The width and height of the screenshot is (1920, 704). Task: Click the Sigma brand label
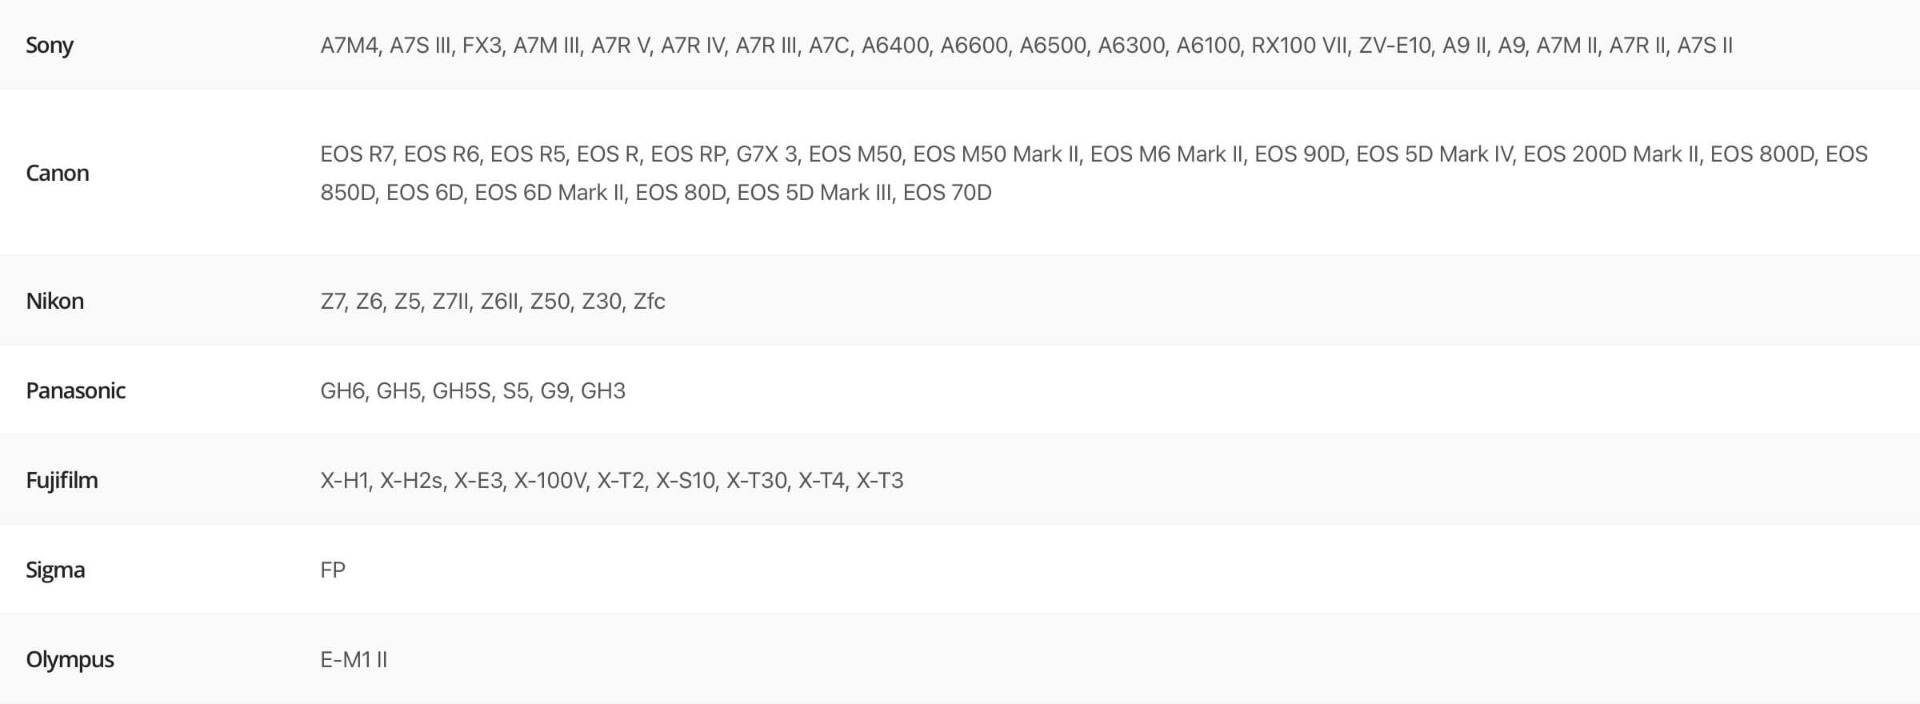coord(55,570)
